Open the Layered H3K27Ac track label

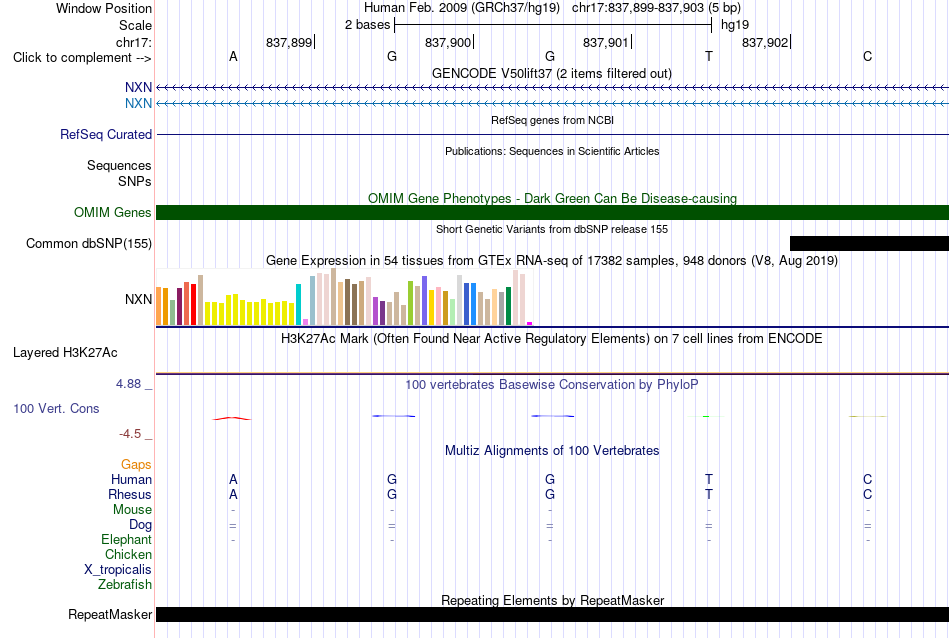(65, 353)
